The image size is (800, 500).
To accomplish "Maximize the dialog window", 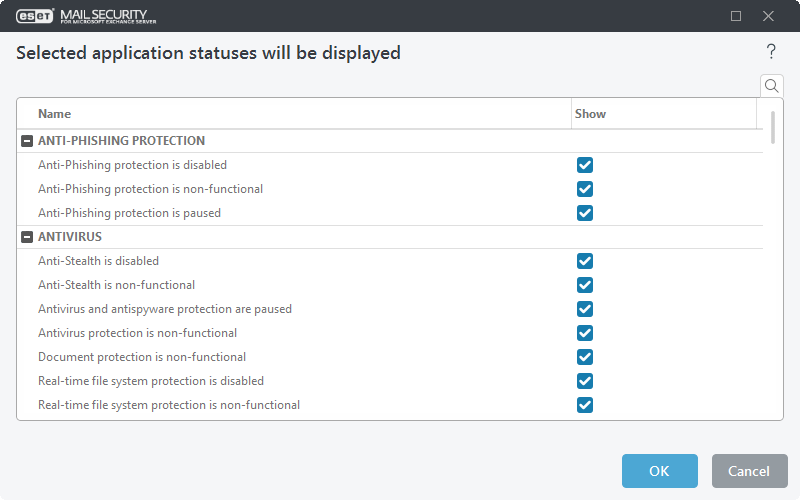I will 737,16.
